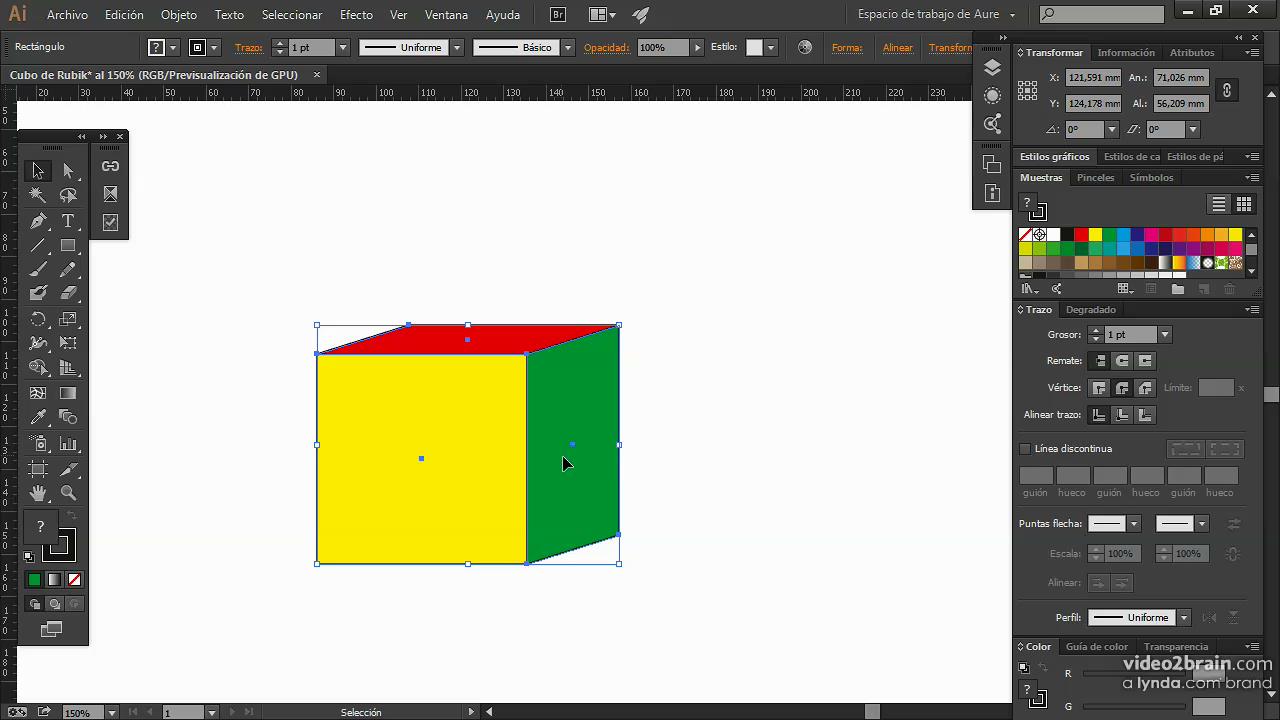
Task: Open the Layers panel icon
Action: pos(992,67)
